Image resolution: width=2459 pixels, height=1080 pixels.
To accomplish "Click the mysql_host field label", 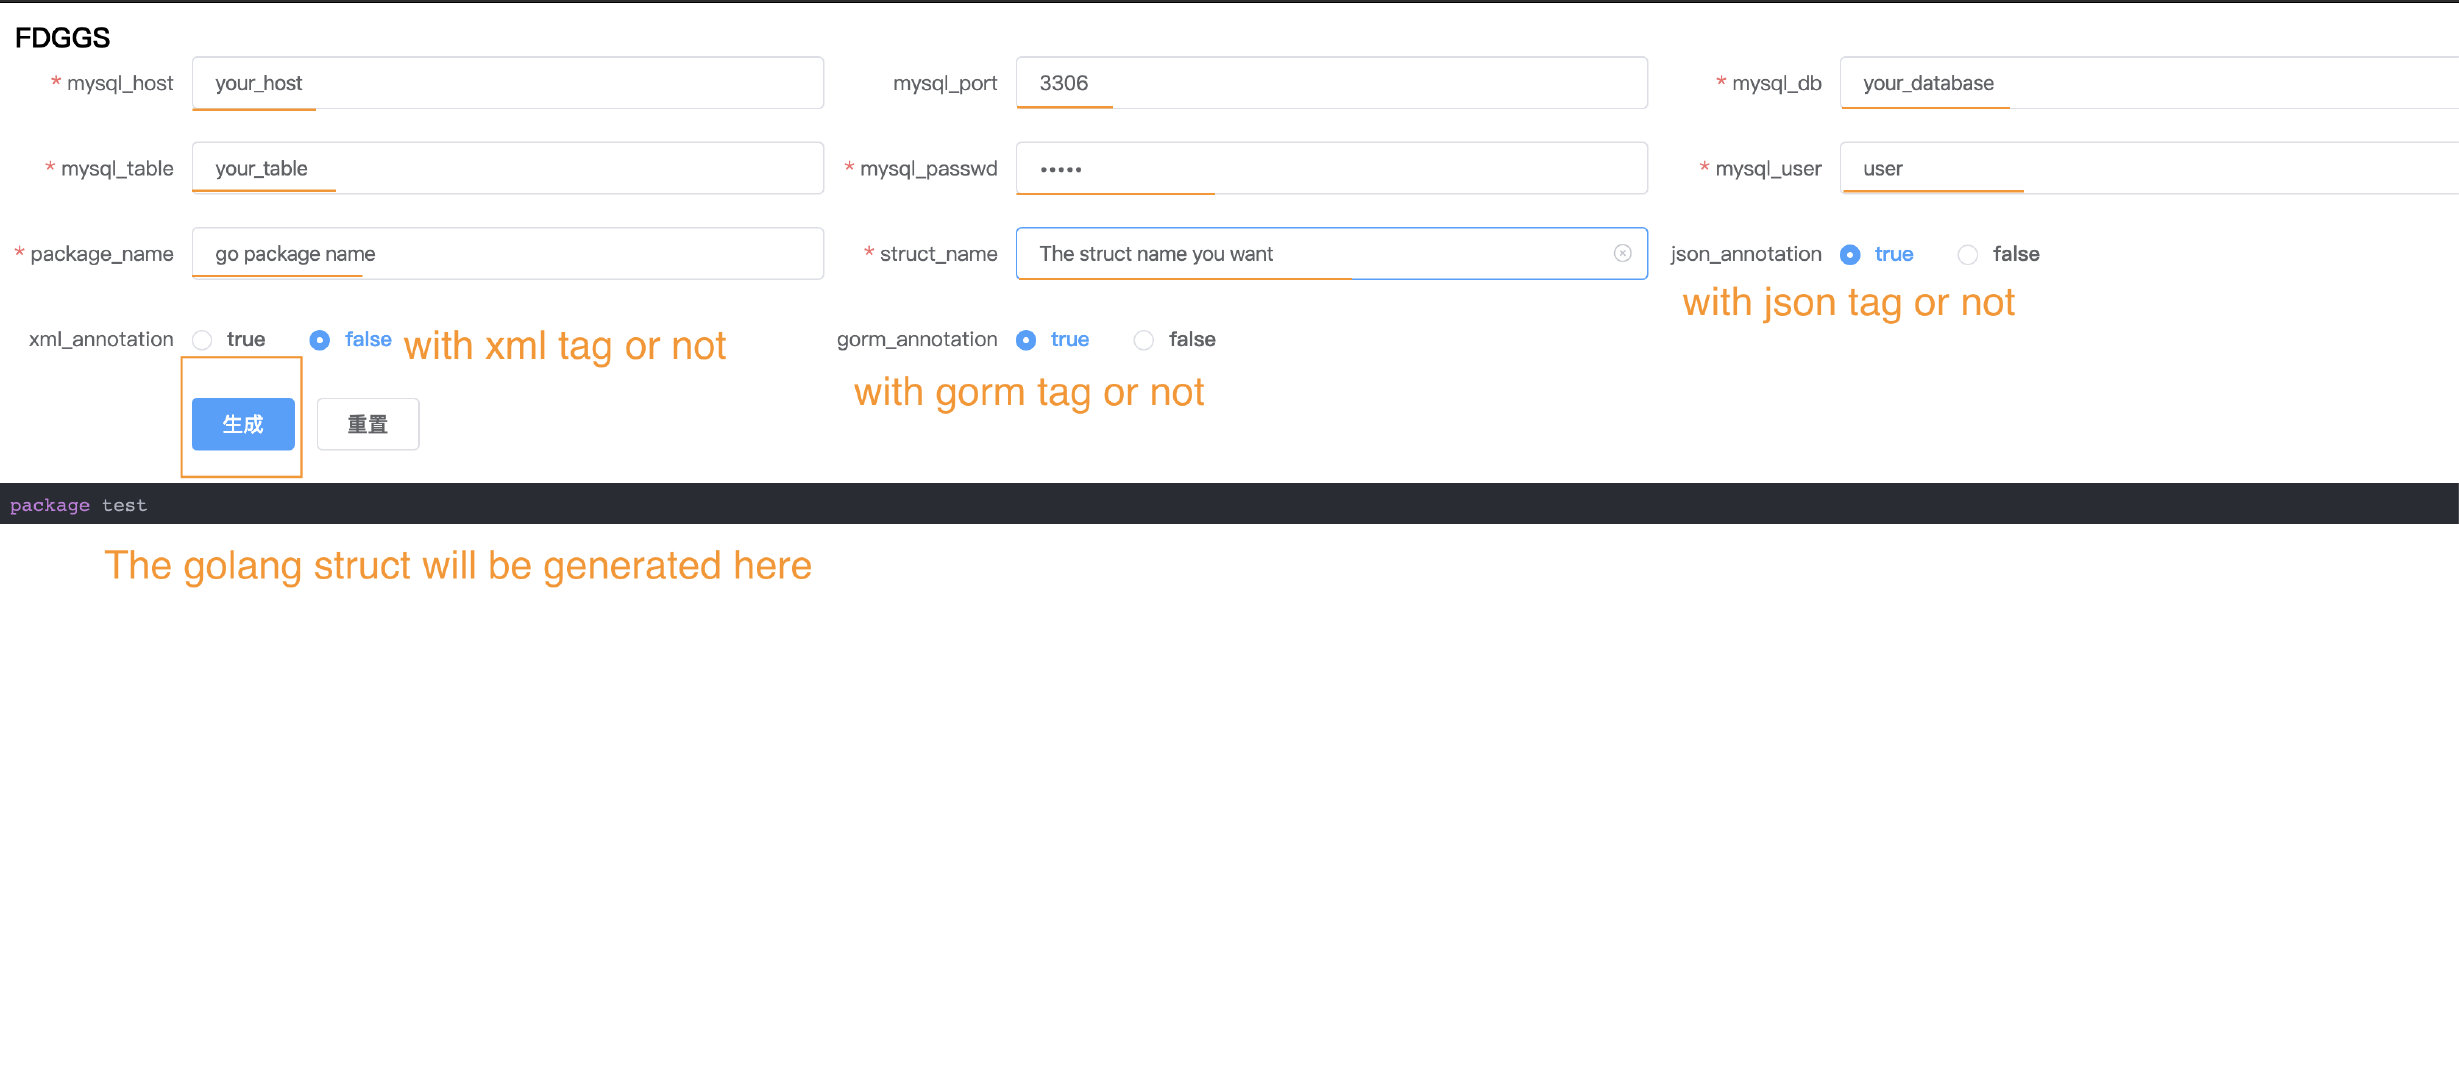I will point(119,83).
